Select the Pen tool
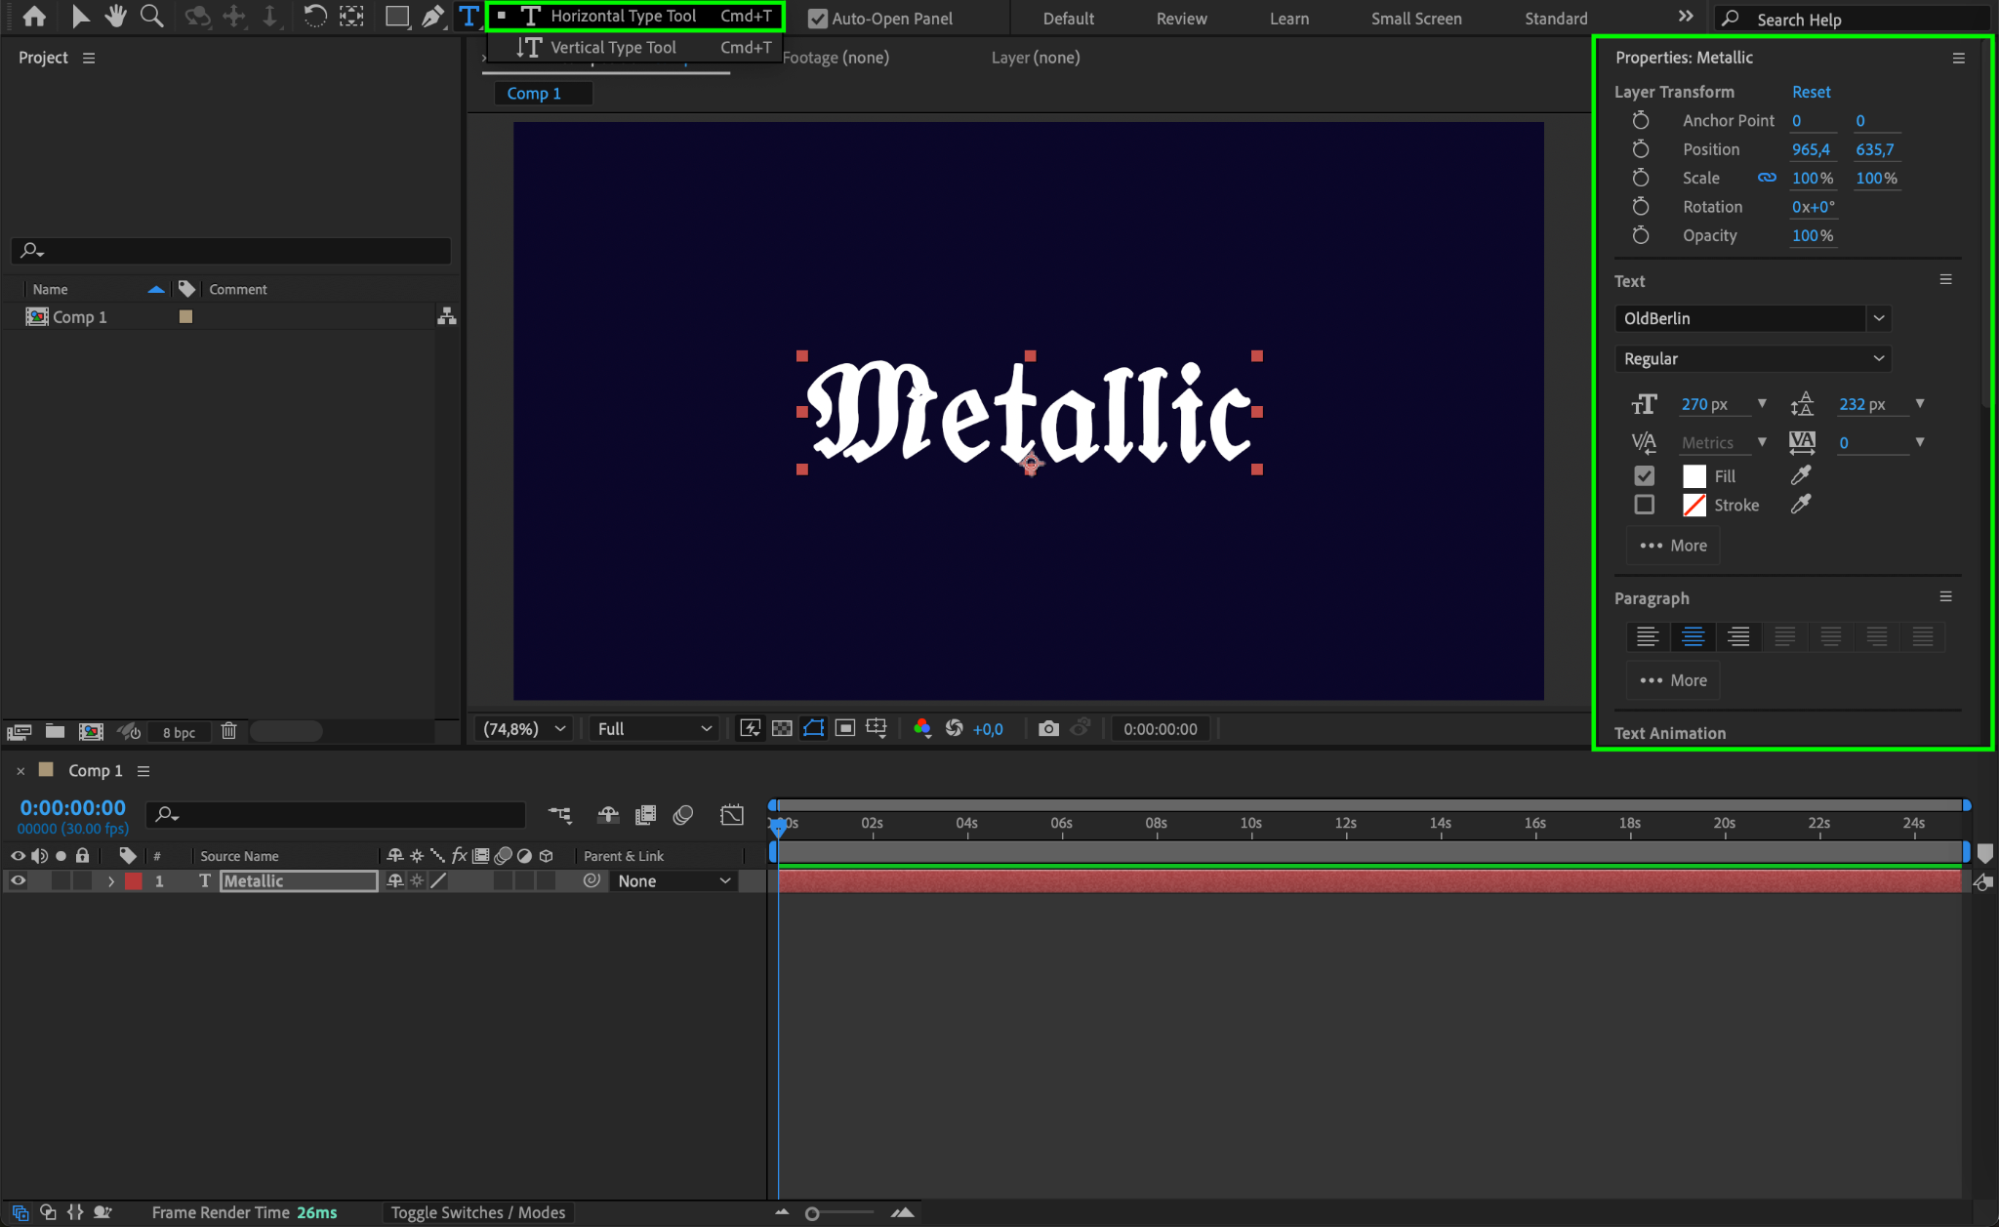 click(x=432, y=16)
